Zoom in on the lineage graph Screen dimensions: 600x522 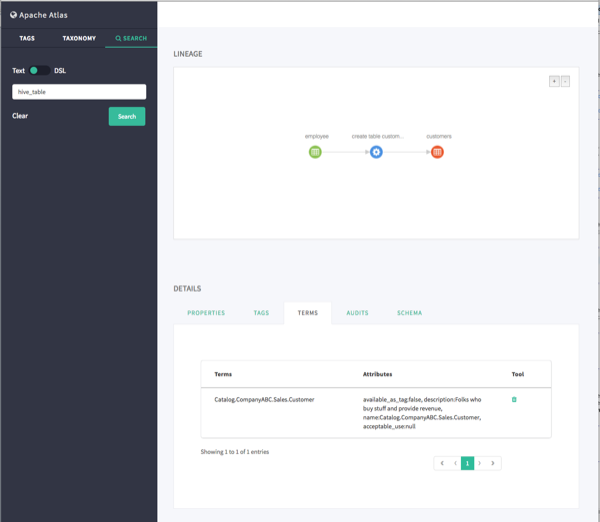point(554,81)
